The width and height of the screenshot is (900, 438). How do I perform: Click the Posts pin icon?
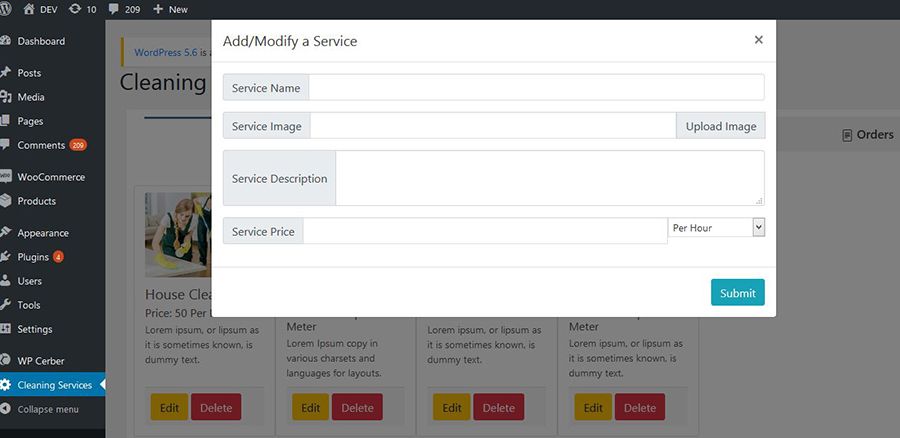(x=6, y=73)
